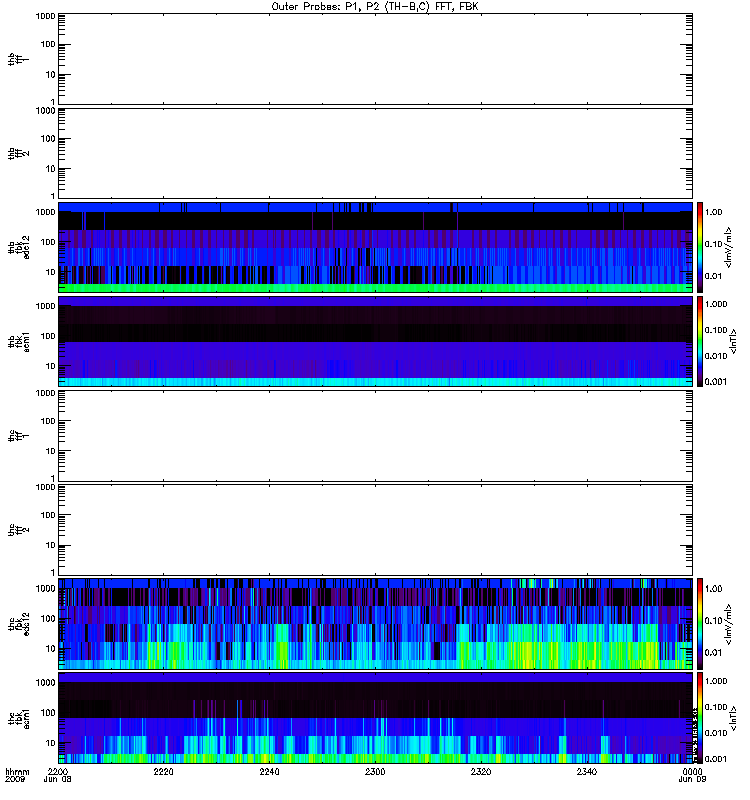Click the thc fbk scm1 color bar

700,718
